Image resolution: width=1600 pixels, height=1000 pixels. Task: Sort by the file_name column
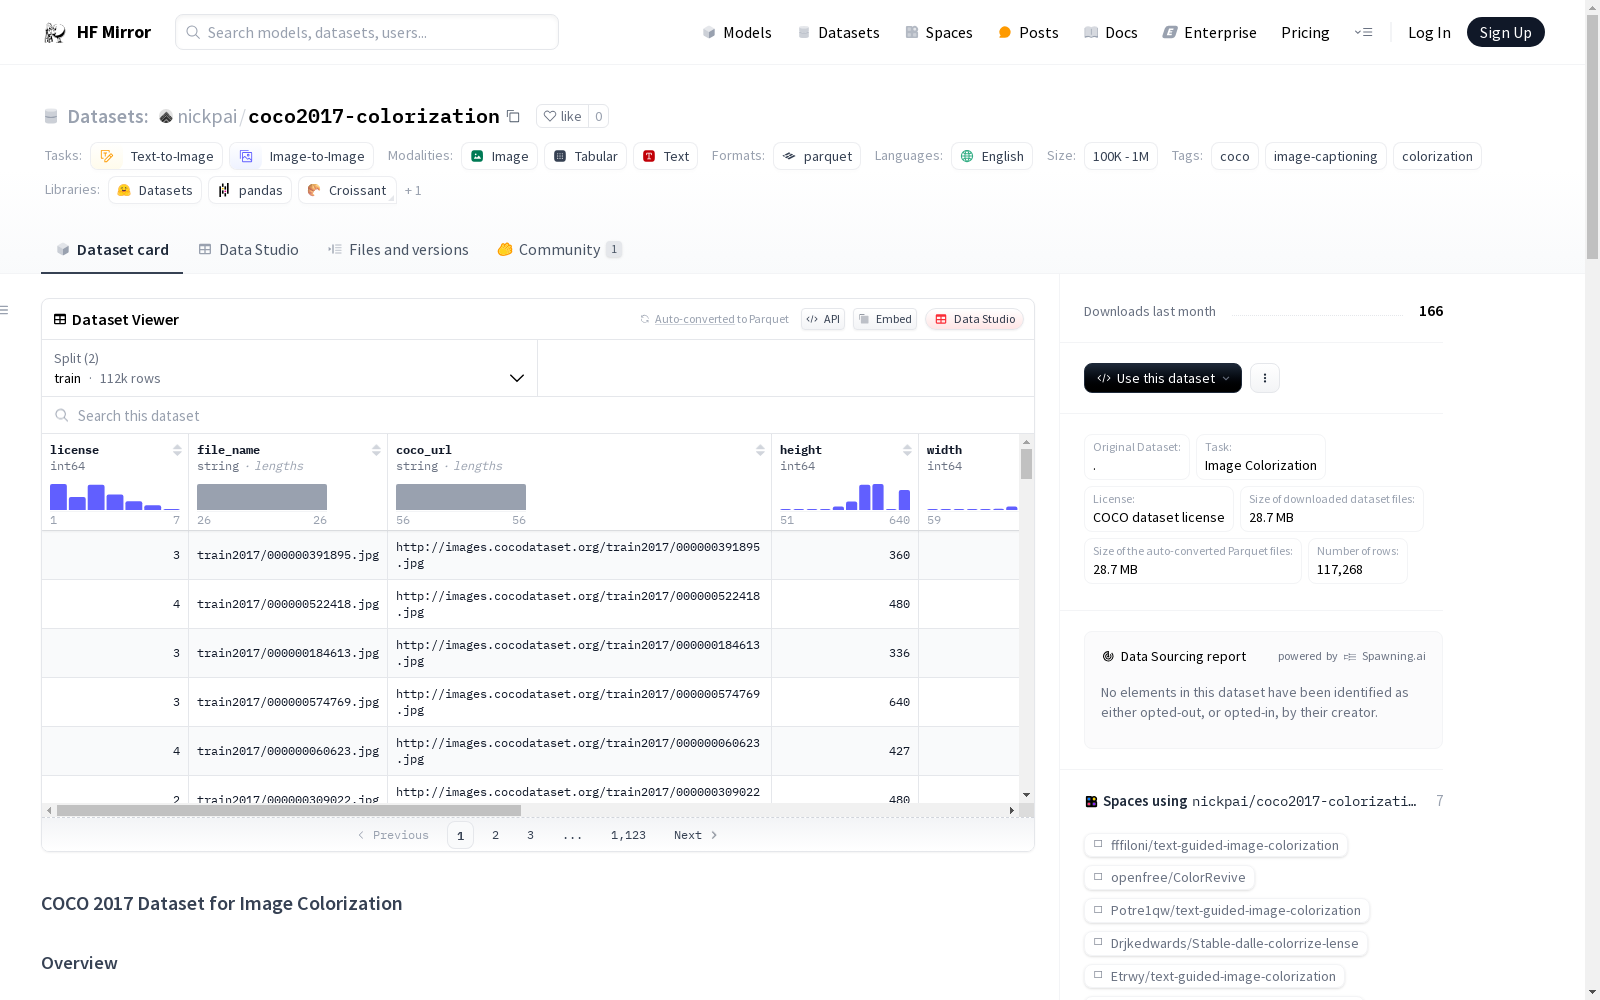tap(376, 450)
